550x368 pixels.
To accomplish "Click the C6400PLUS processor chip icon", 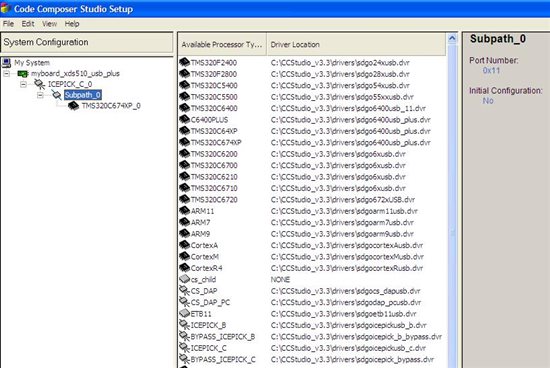I will pos(185,120).
